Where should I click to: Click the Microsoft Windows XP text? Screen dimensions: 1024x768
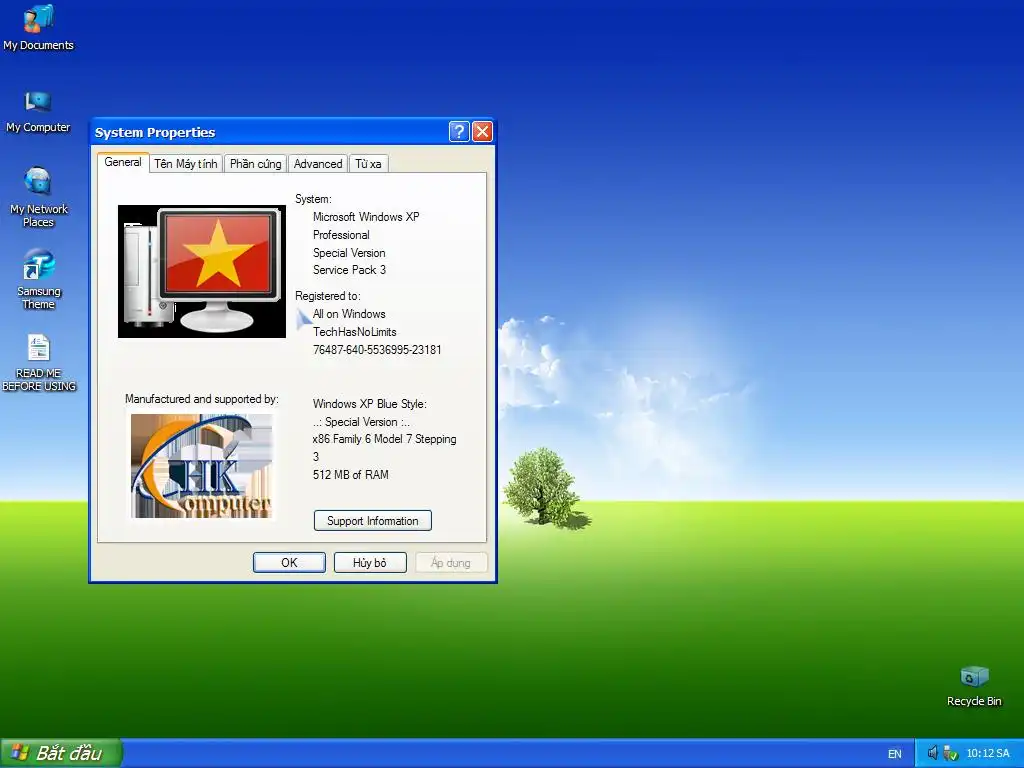366,217
